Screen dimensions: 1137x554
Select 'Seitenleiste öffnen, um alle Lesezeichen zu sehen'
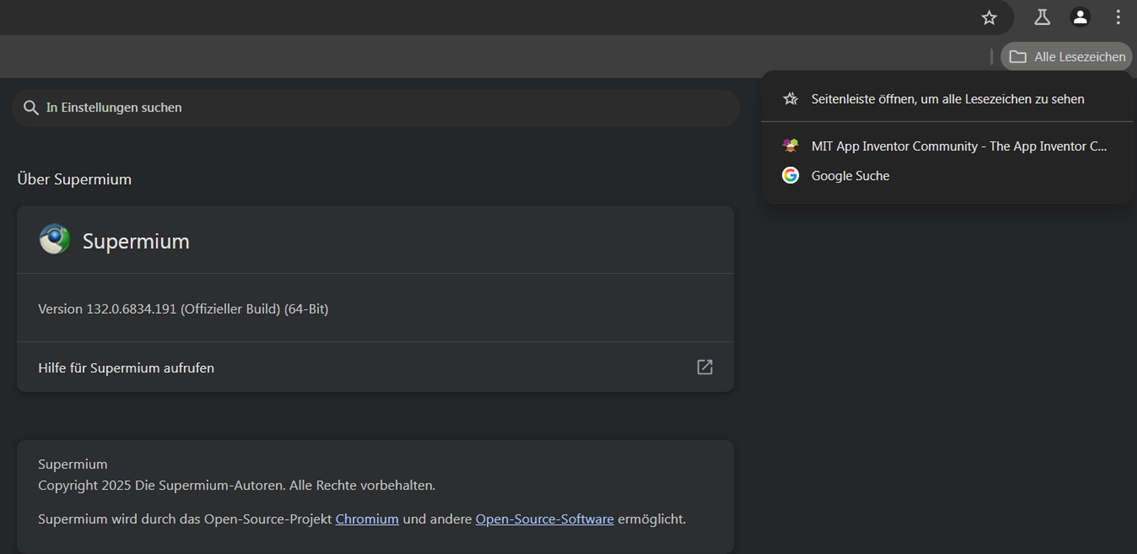tap(947, 99)
